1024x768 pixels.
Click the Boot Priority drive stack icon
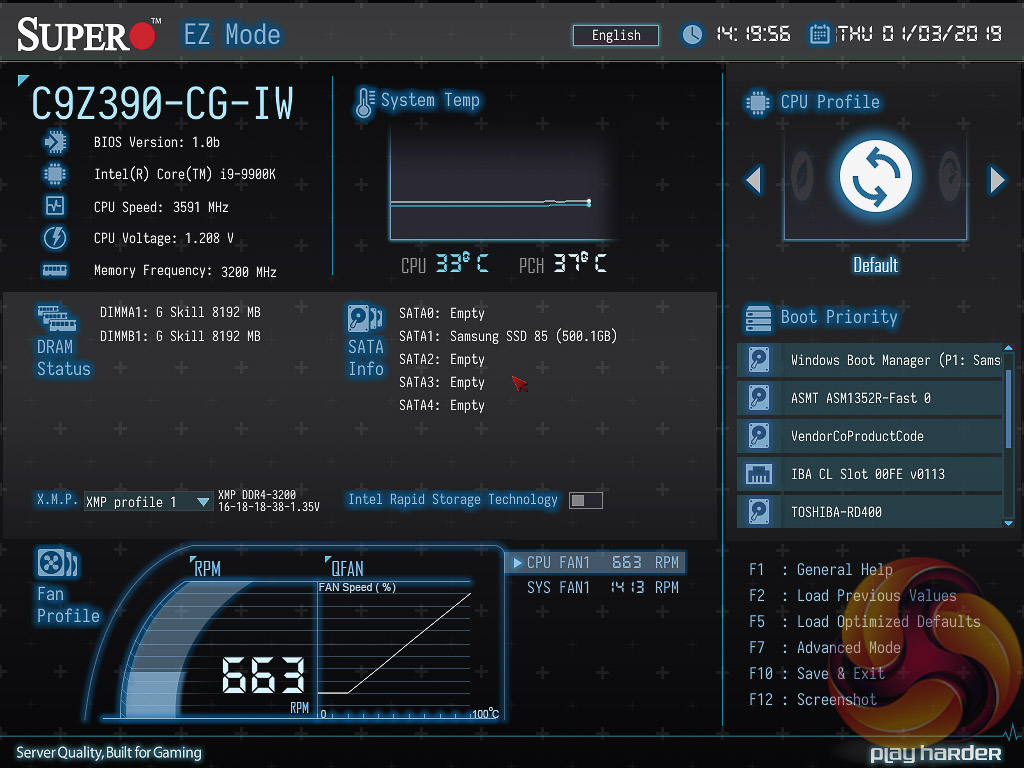(x=759, y=318)
